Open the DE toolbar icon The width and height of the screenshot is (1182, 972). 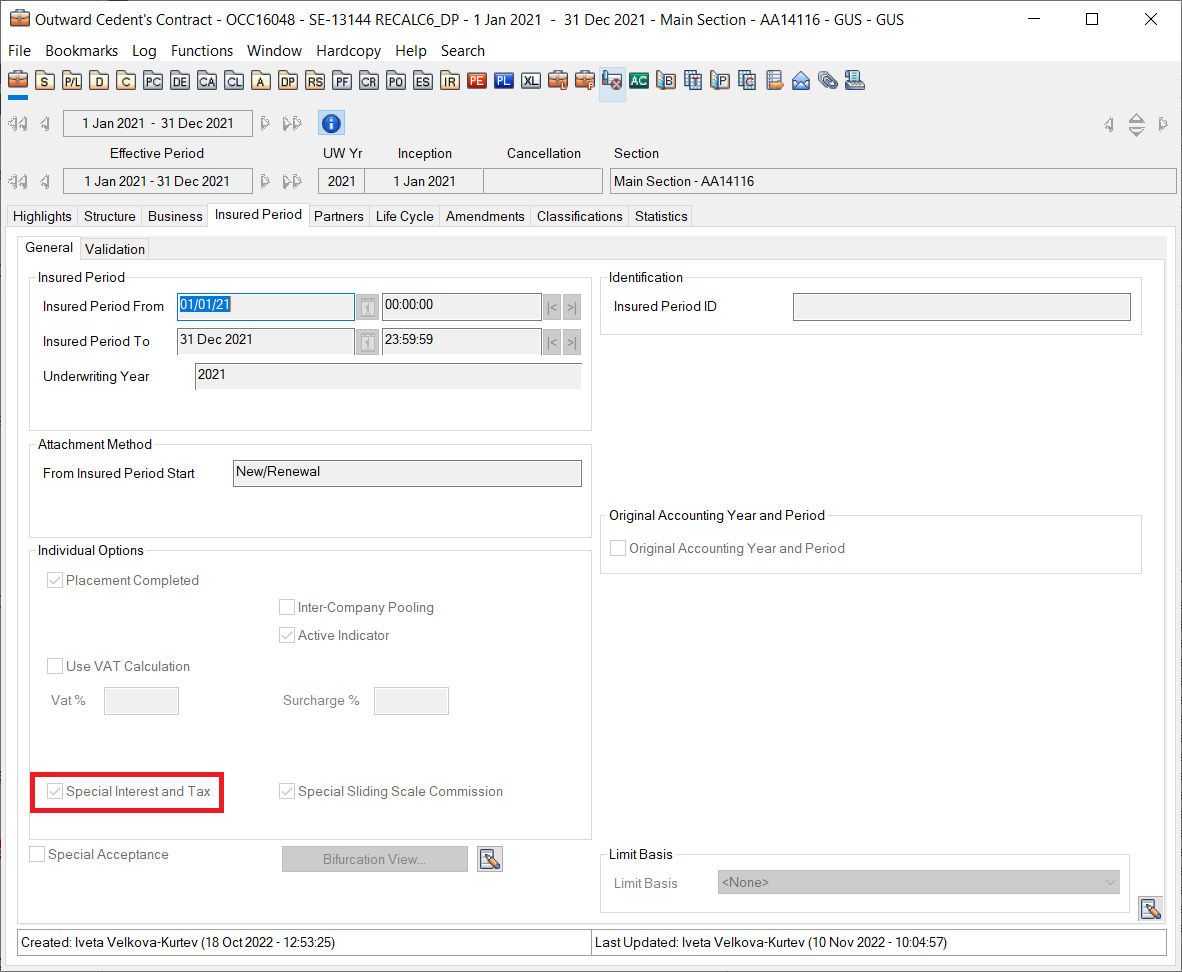(180, 81)
